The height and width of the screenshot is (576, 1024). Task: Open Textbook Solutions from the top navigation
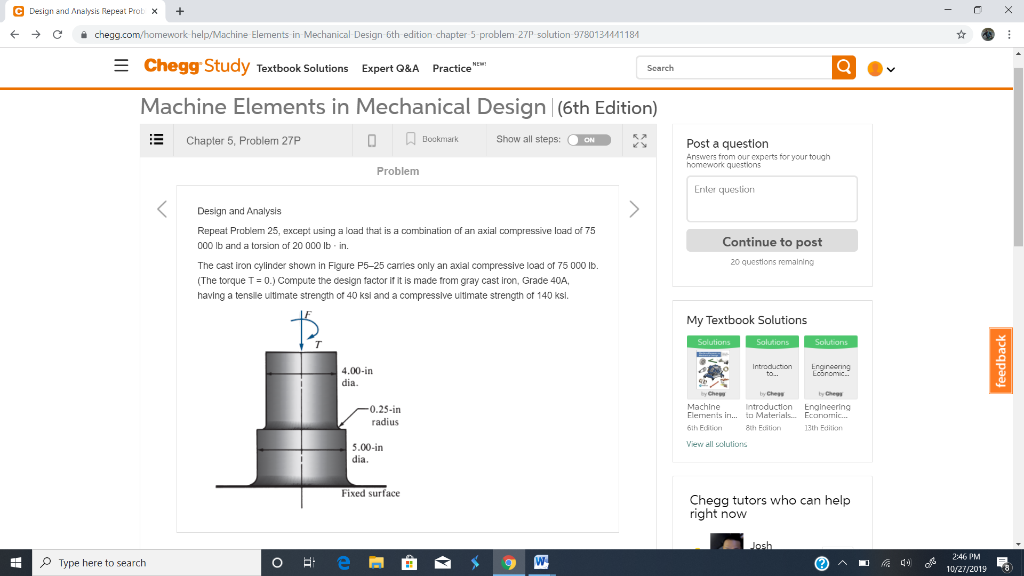coord(300,68)
